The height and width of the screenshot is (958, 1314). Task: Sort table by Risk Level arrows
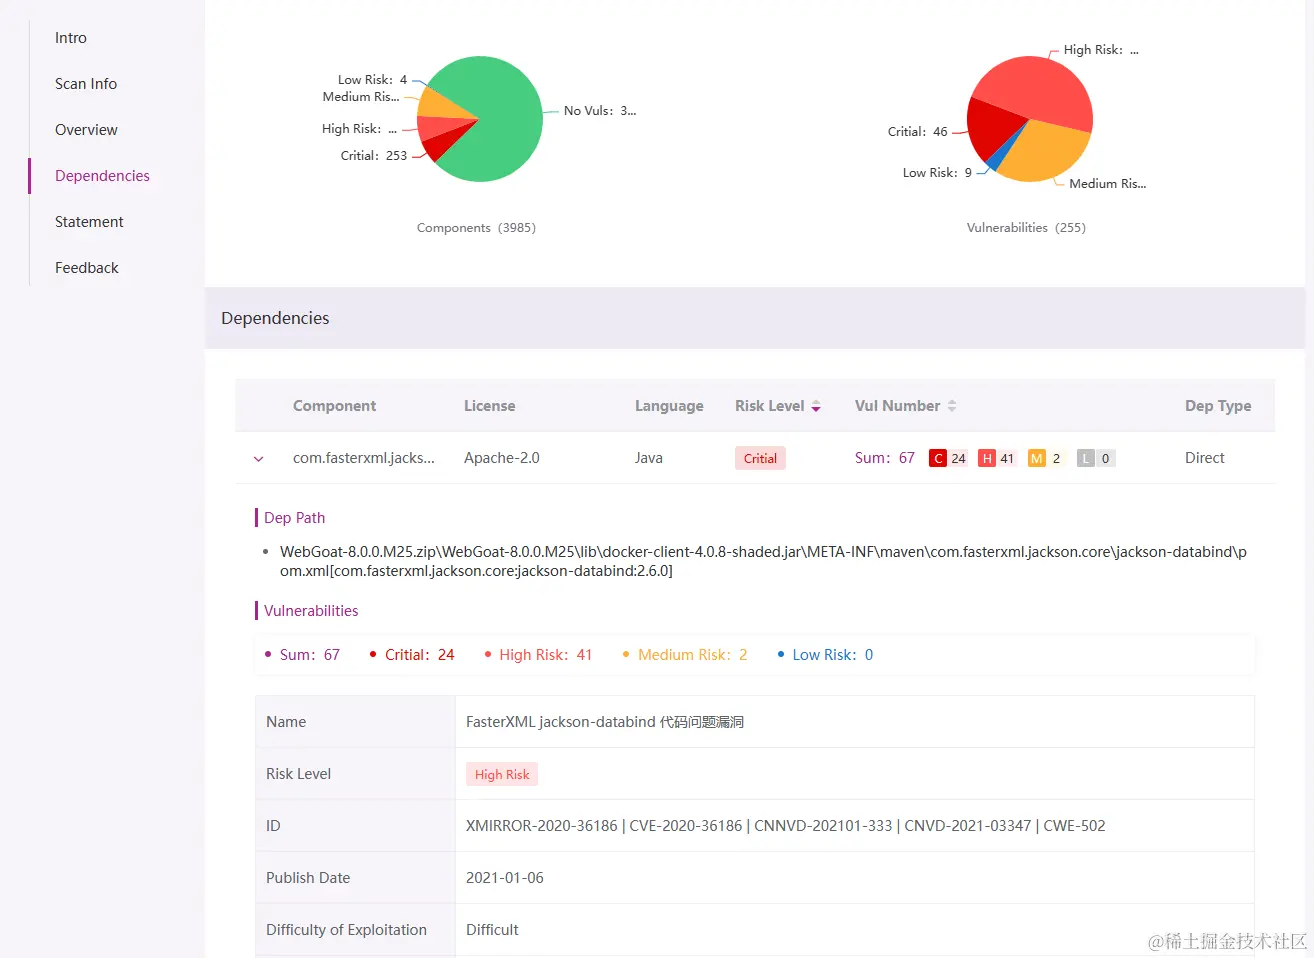point(816,406)
